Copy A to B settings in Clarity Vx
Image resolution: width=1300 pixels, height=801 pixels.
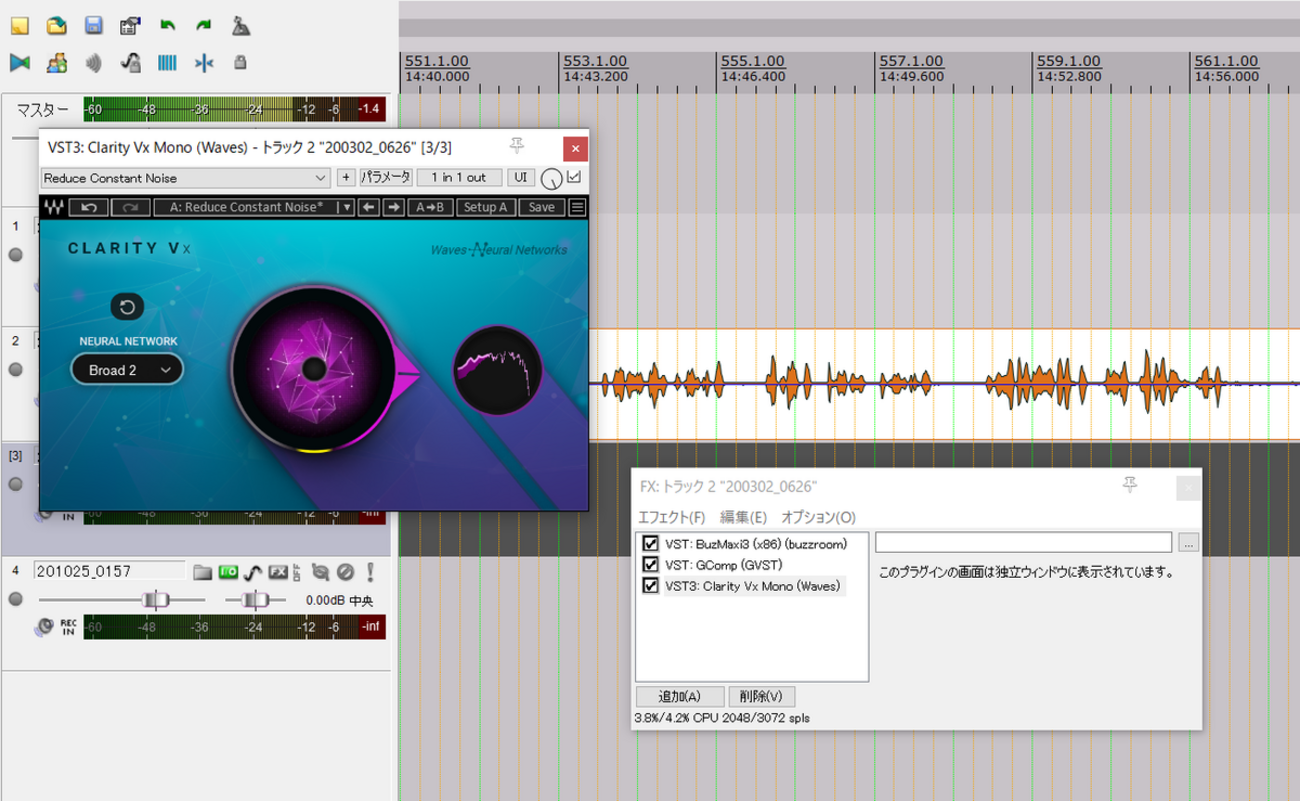click(x=430, y=207)
